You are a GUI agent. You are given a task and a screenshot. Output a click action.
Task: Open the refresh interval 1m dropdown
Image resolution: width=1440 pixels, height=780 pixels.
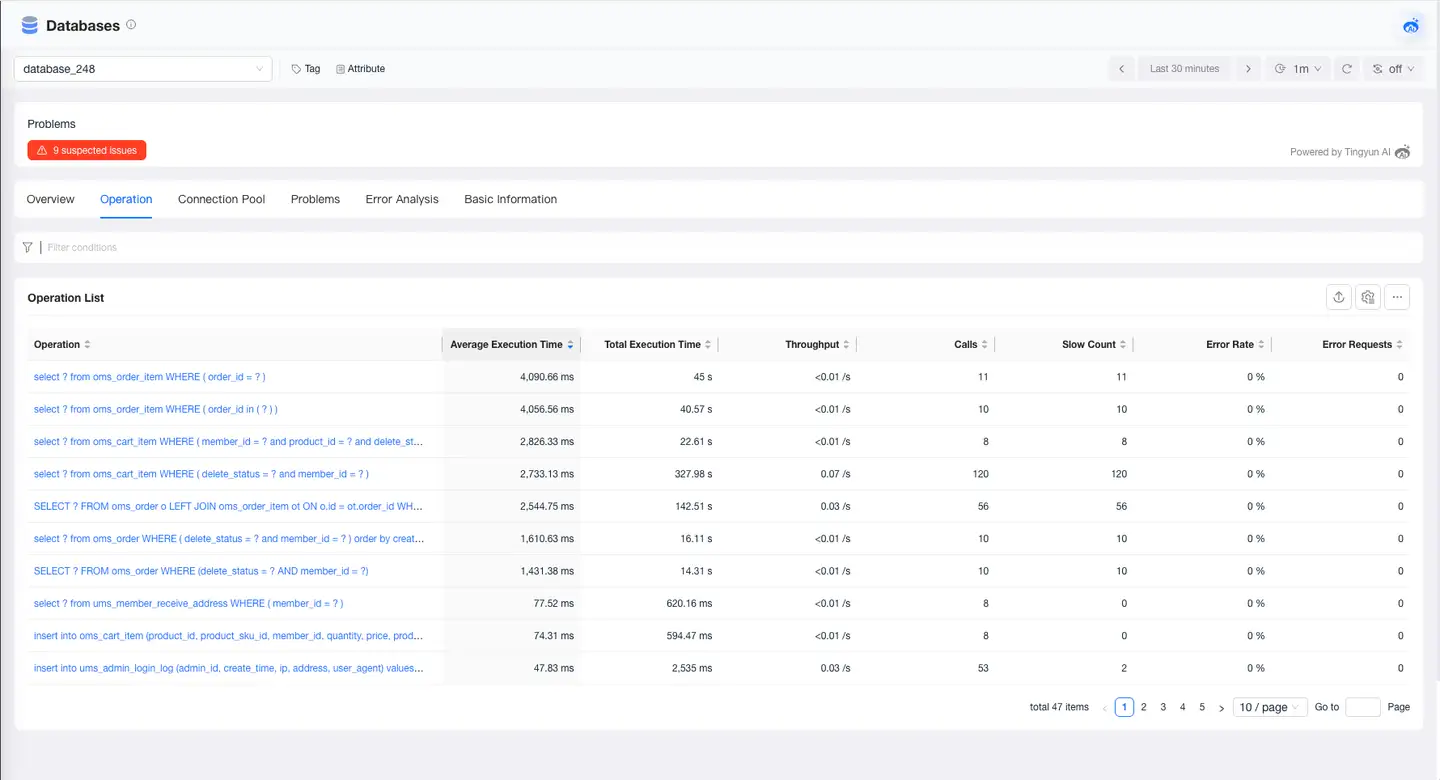1298,68
